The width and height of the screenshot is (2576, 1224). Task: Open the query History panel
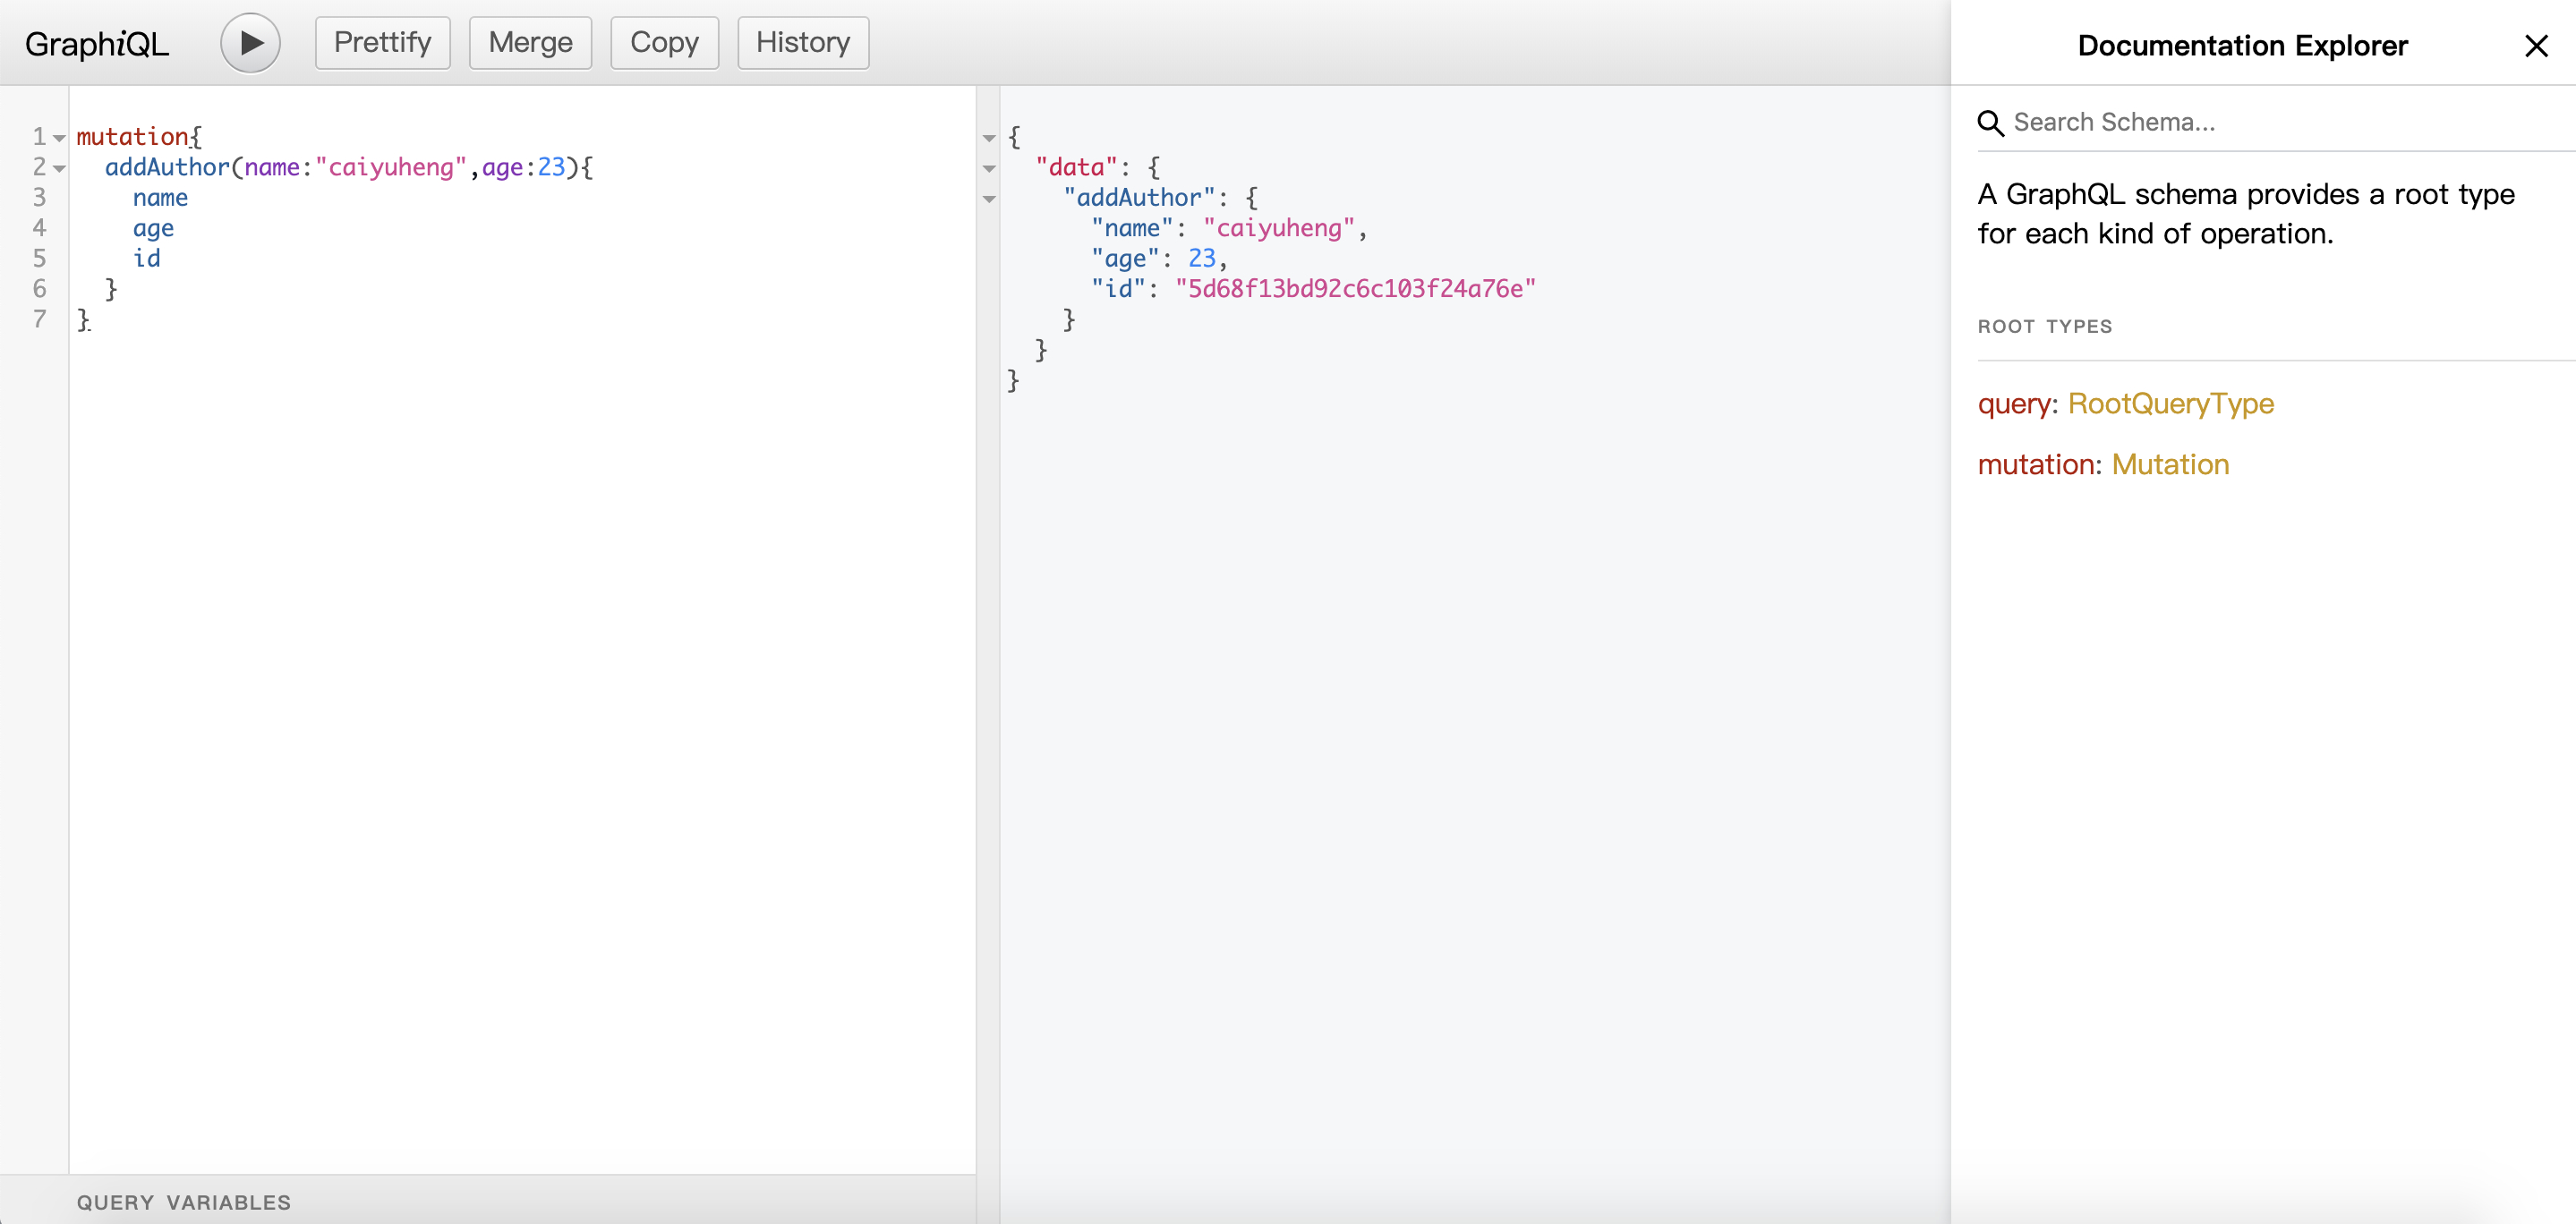tap(802, 43)
